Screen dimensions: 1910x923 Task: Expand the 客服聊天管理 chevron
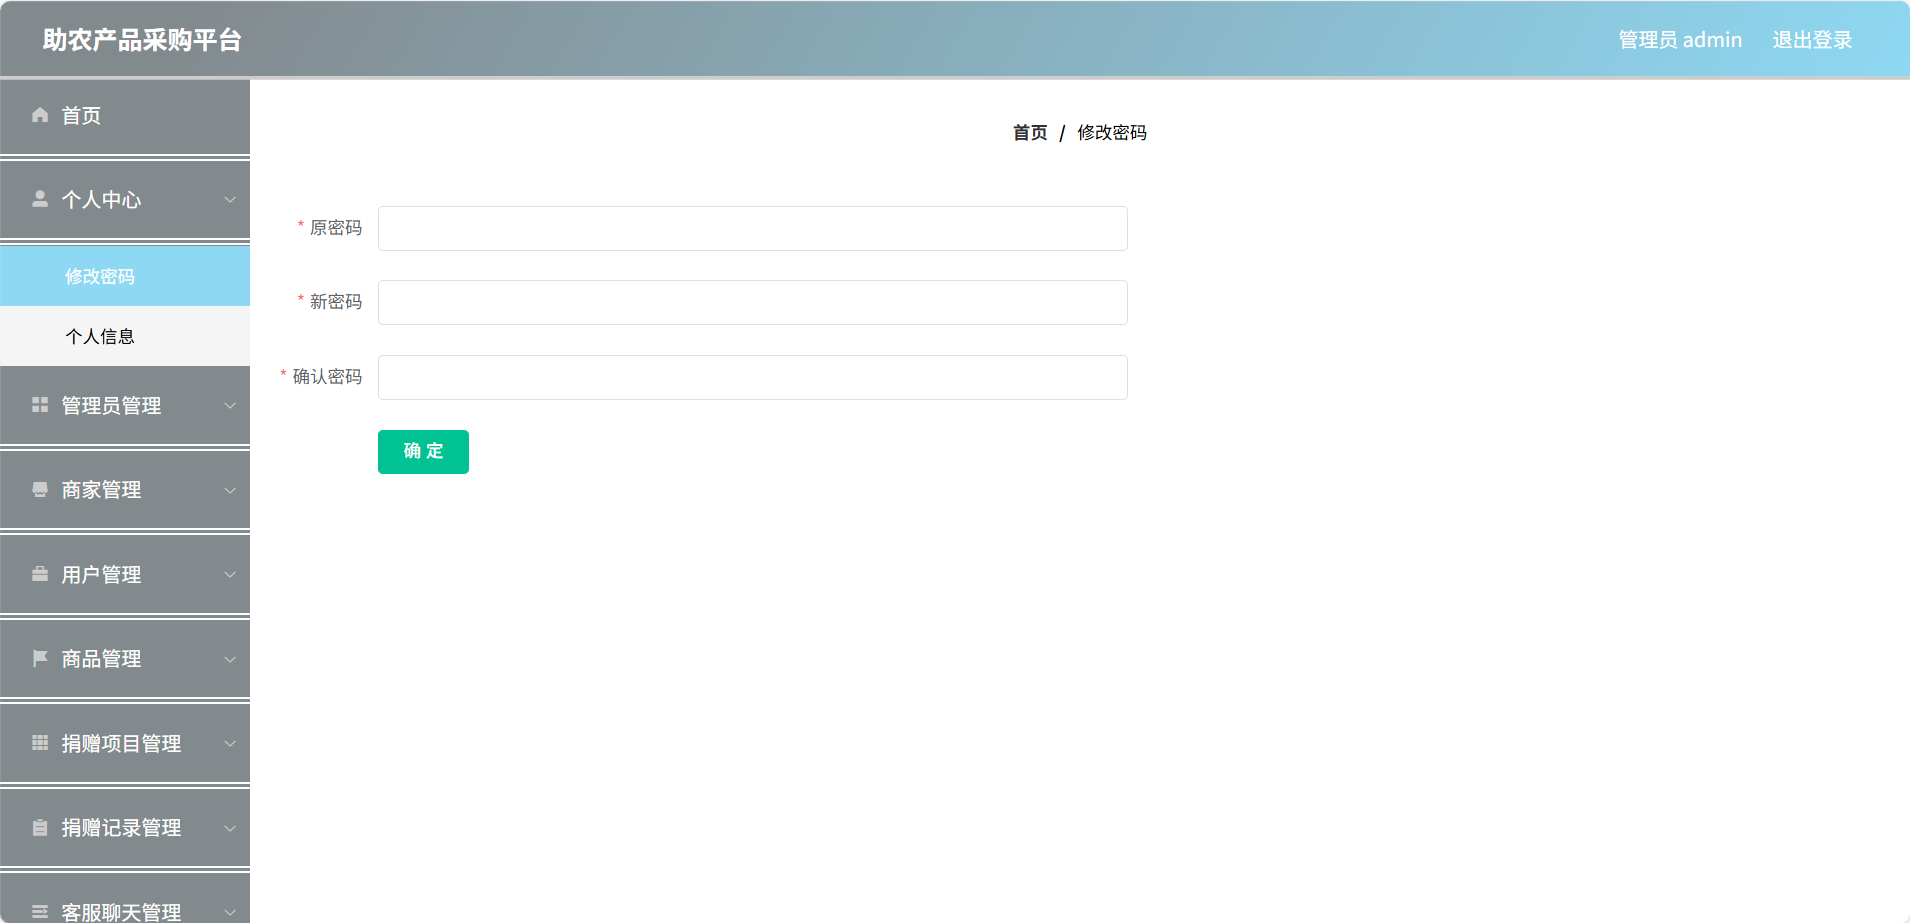click(x=230, y=912)
